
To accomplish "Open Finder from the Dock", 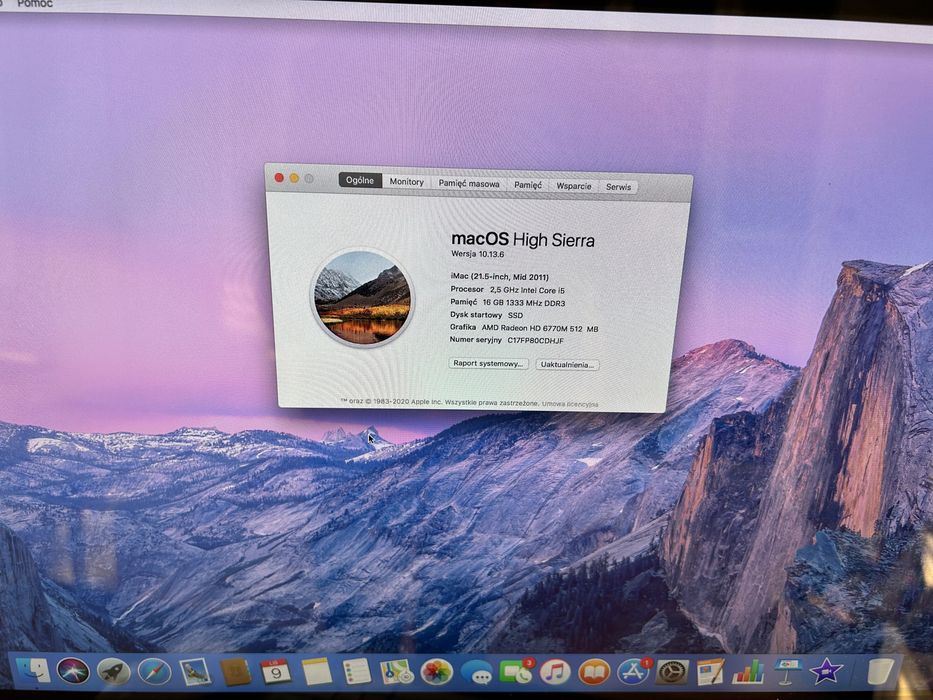I will [x=32, y=671].
